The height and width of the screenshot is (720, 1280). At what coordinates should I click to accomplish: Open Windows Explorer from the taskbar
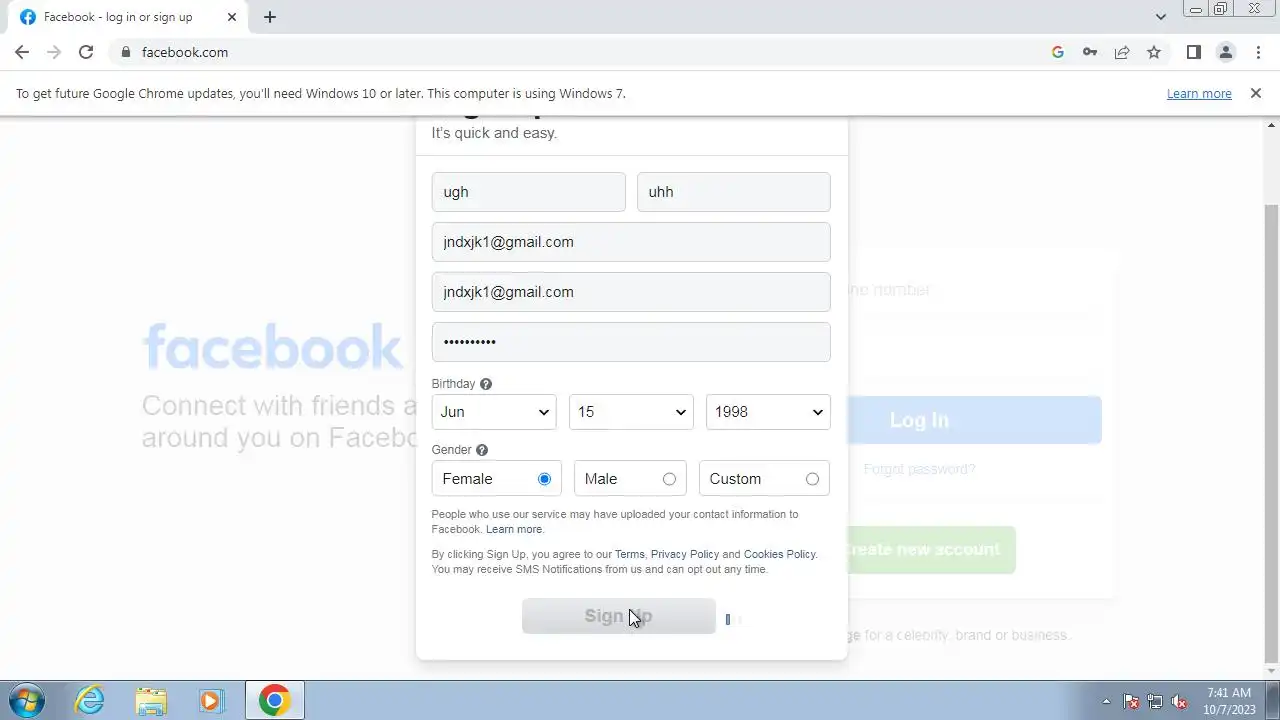[x=151, y=700]
